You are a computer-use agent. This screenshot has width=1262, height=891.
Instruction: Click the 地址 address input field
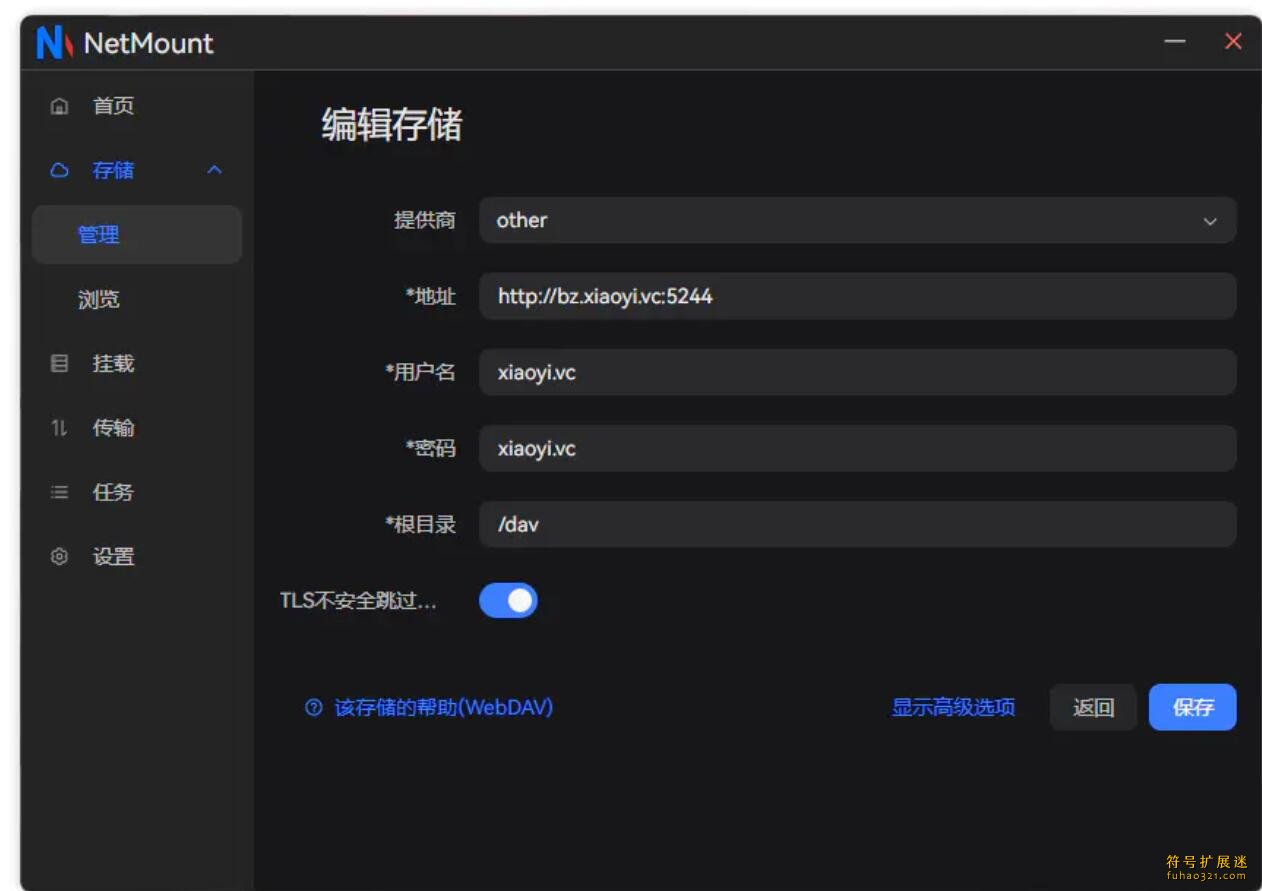pyautogui.click(x=857, y=296)
